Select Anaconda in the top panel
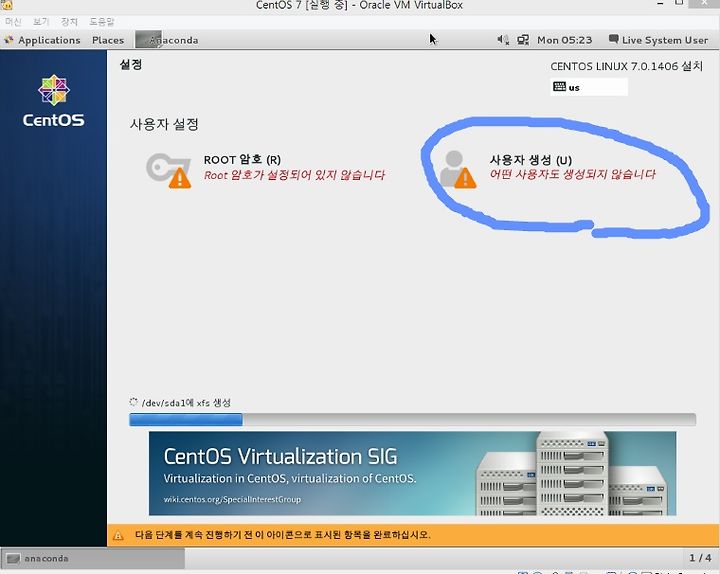Image resolution: width=720 pixels, height=574 pixels. click(167, 40)
